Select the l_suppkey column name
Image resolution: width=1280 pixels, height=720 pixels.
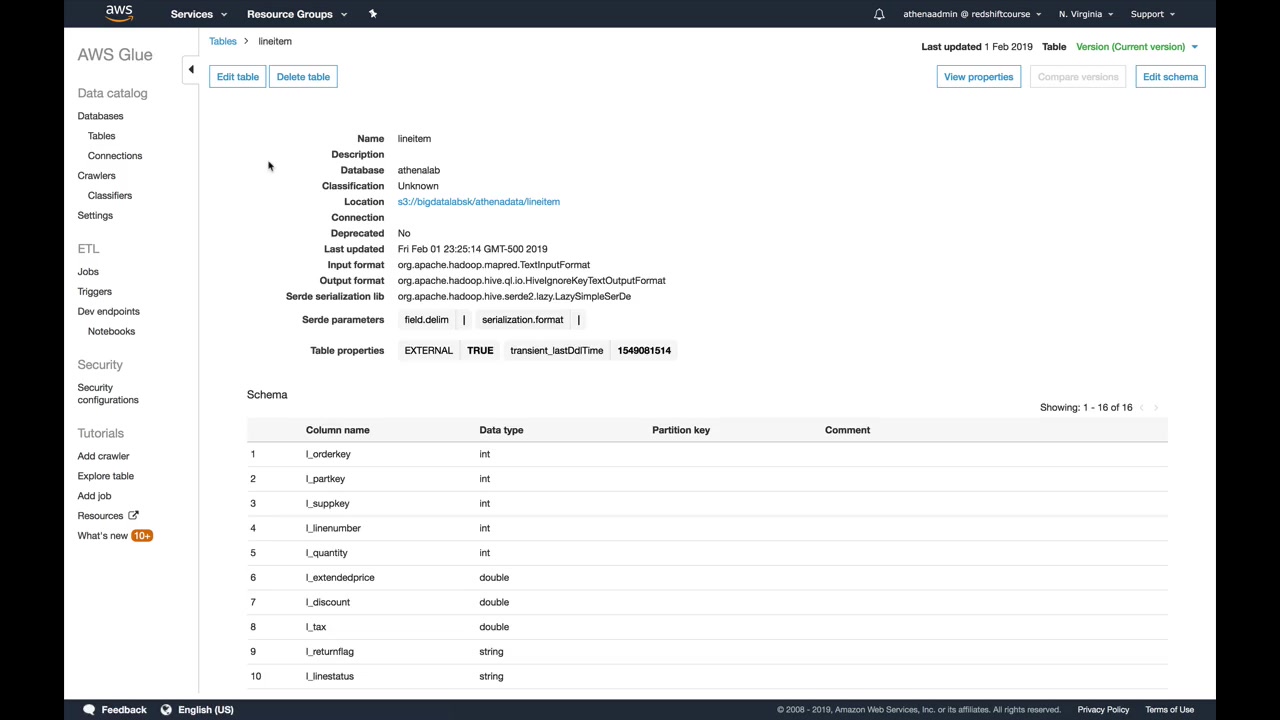pos(327,504)
